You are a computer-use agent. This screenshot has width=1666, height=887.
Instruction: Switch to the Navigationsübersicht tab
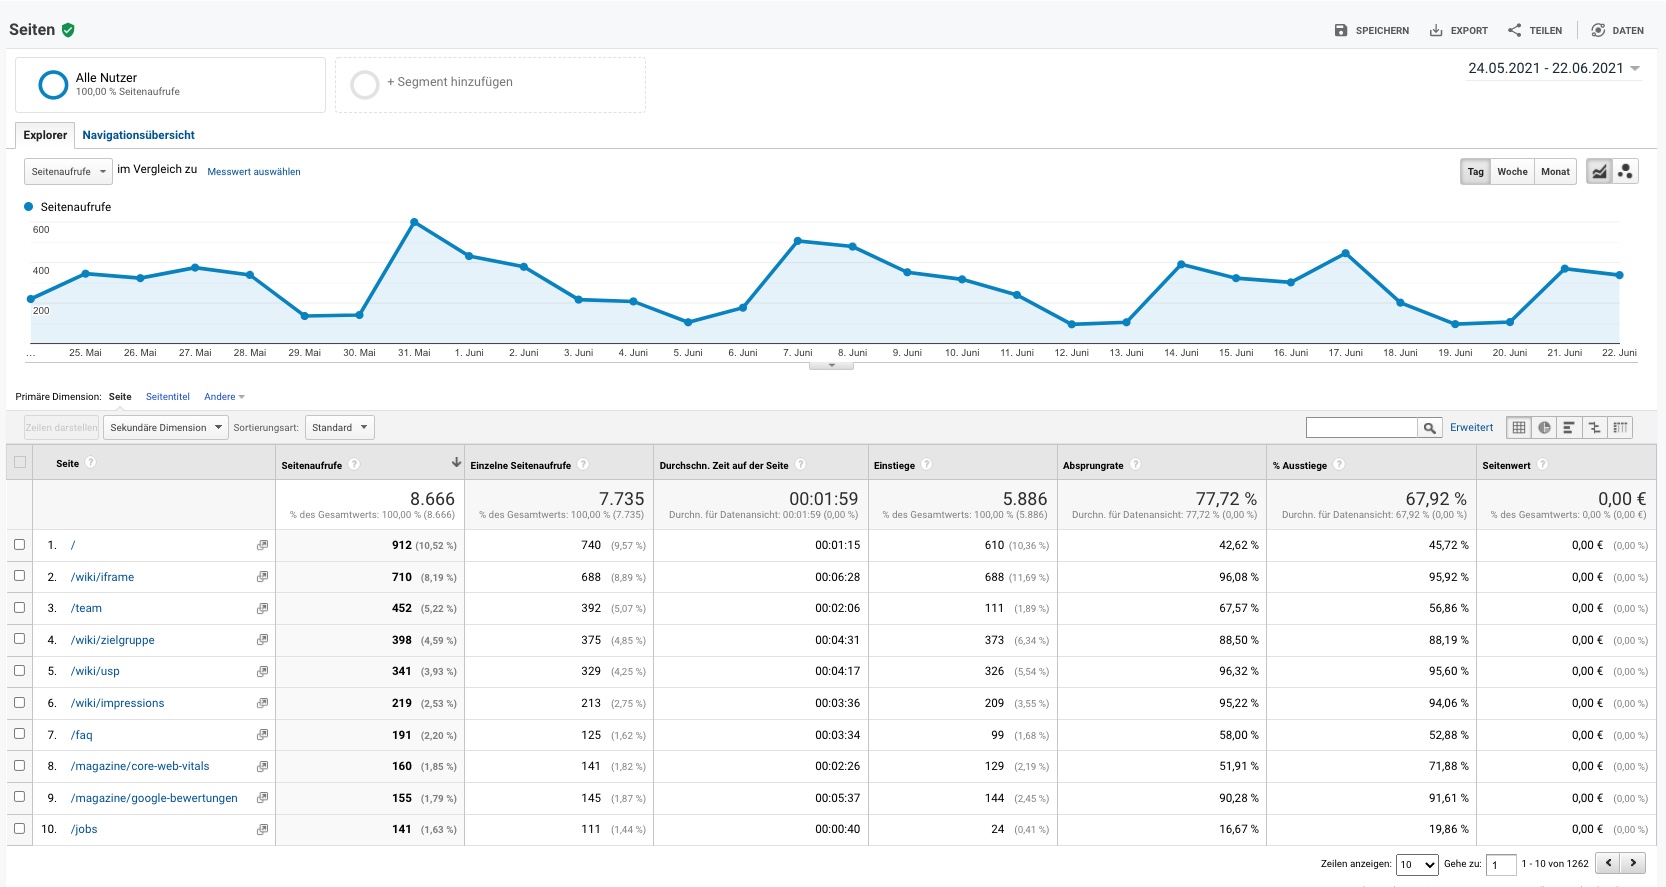point(139,135)
